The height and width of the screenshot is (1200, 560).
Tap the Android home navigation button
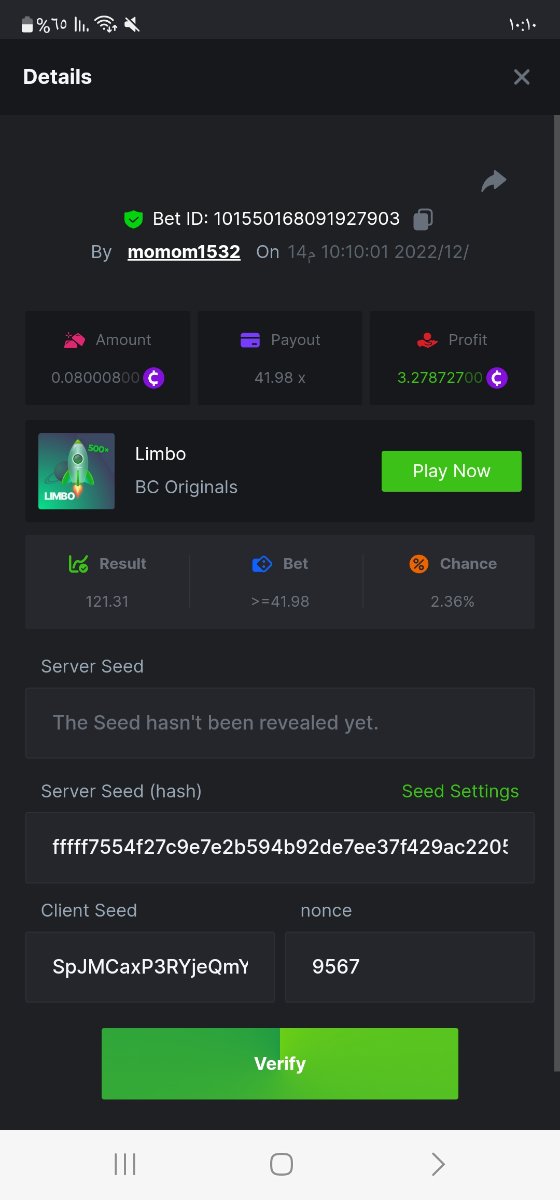(281, 1164)
